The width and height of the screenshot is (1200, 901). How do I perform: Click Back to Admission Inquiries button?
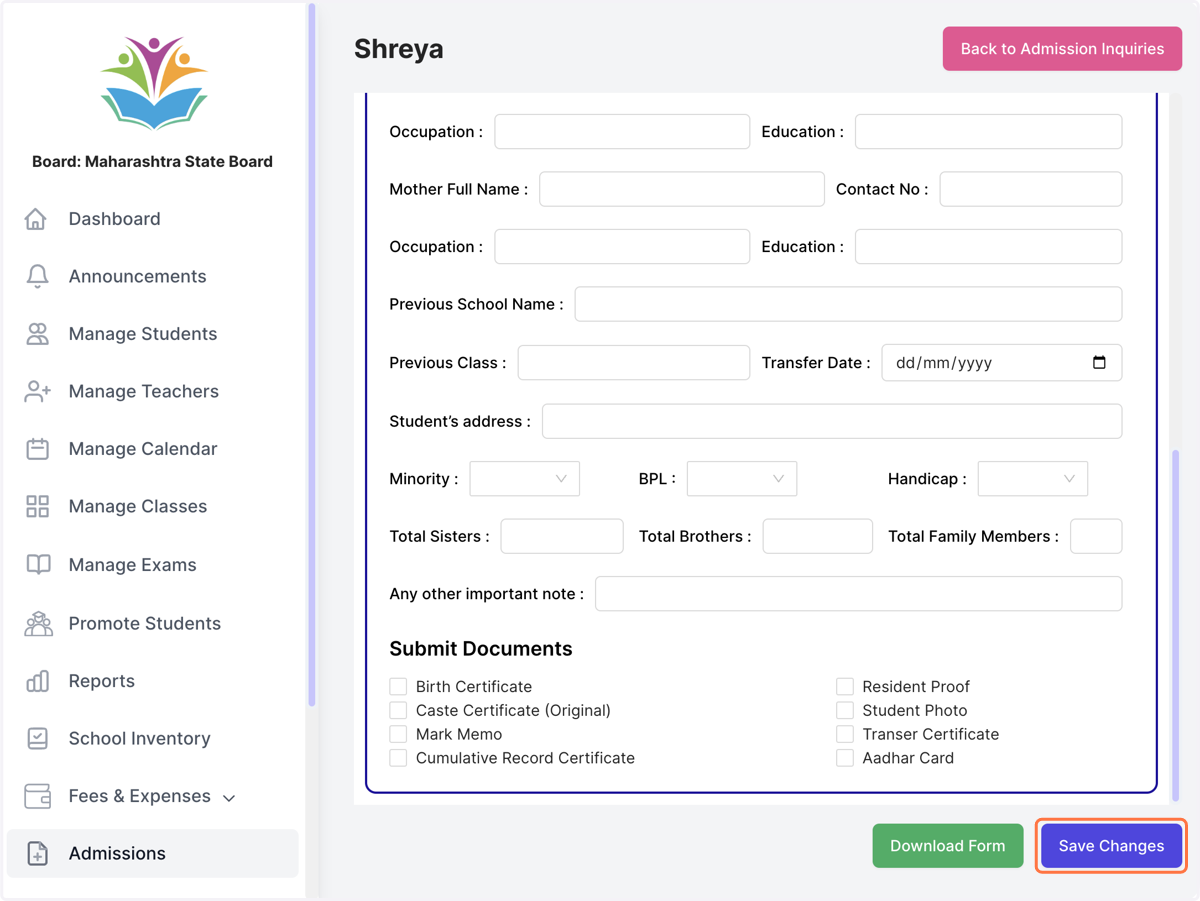point(1062,48)
